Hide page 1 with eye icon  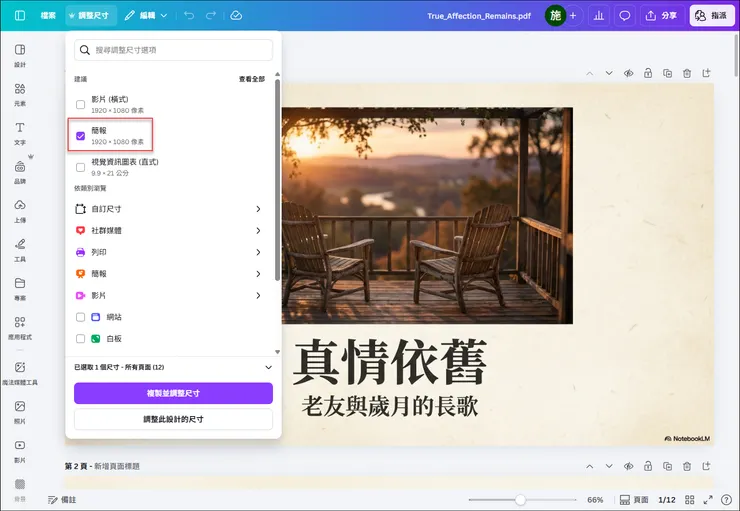point(628,73)
